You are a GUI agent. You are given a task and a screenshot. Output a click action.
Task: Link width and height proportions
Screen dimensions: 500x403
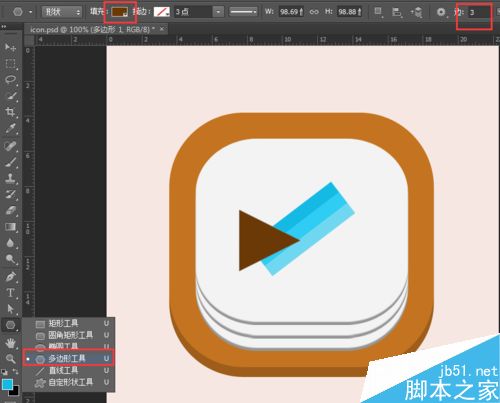[314, 12]
